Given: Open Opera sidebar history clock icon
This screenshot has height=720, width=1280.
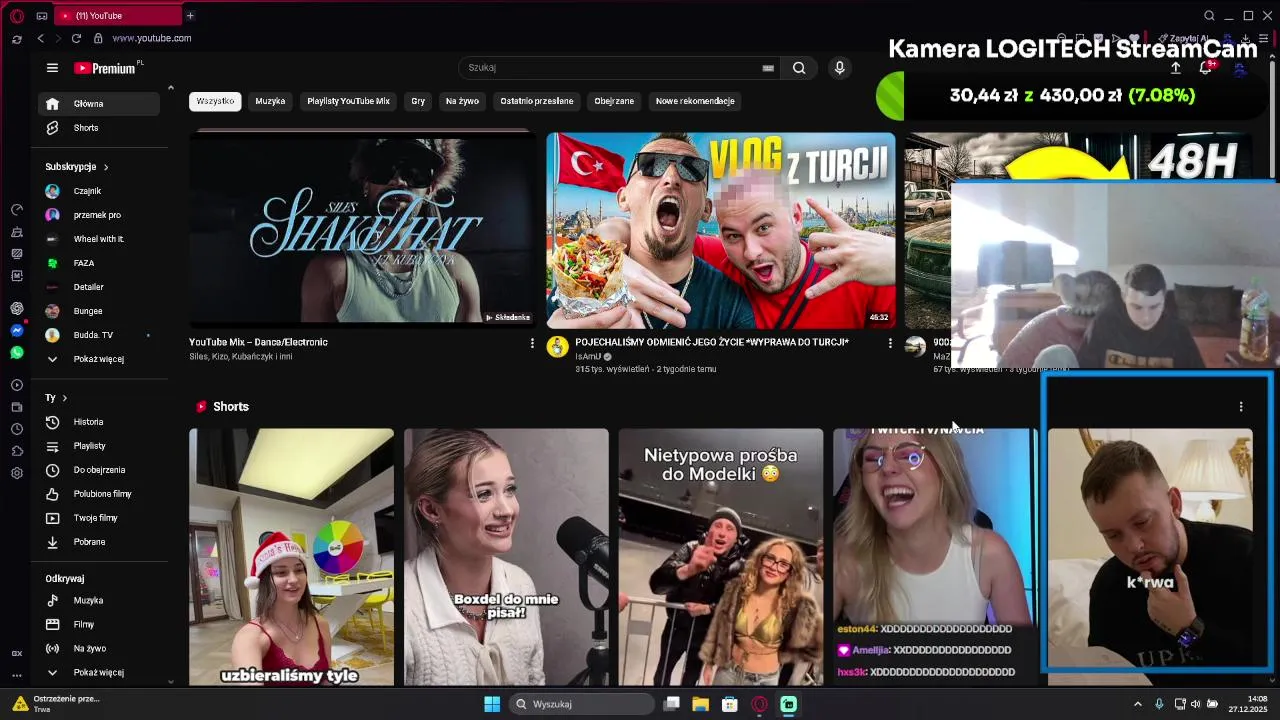Looking at the screenshot, I should 17,429.
